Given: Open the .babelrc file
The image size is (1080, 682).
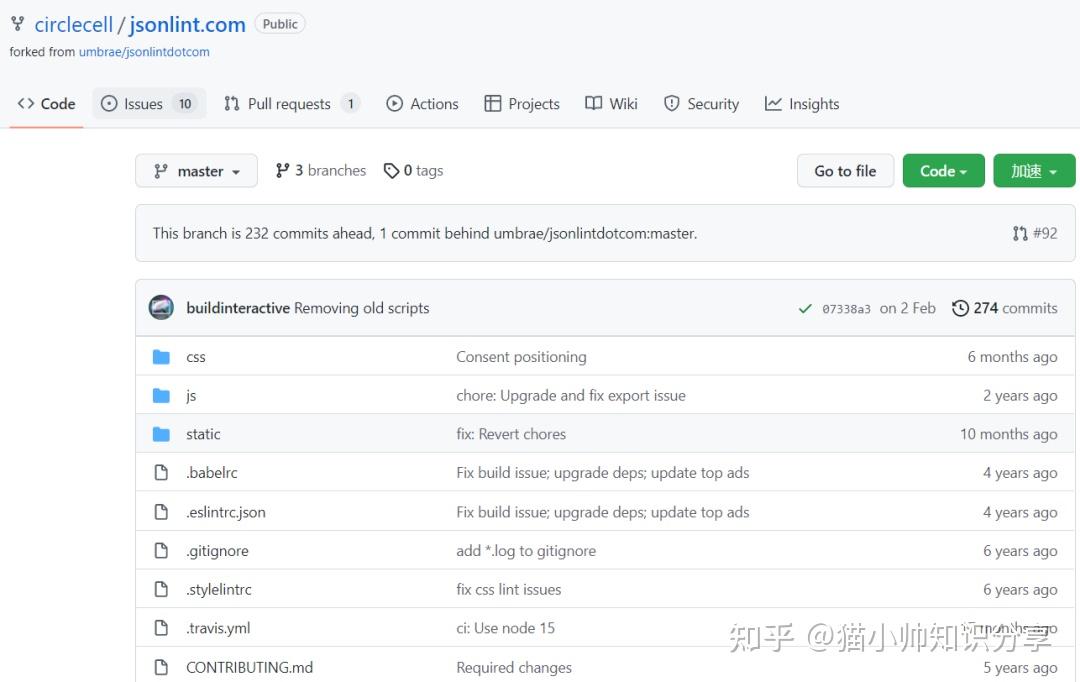Looking at the screenshot, I should pyautogui.click(x=211, y=473).
